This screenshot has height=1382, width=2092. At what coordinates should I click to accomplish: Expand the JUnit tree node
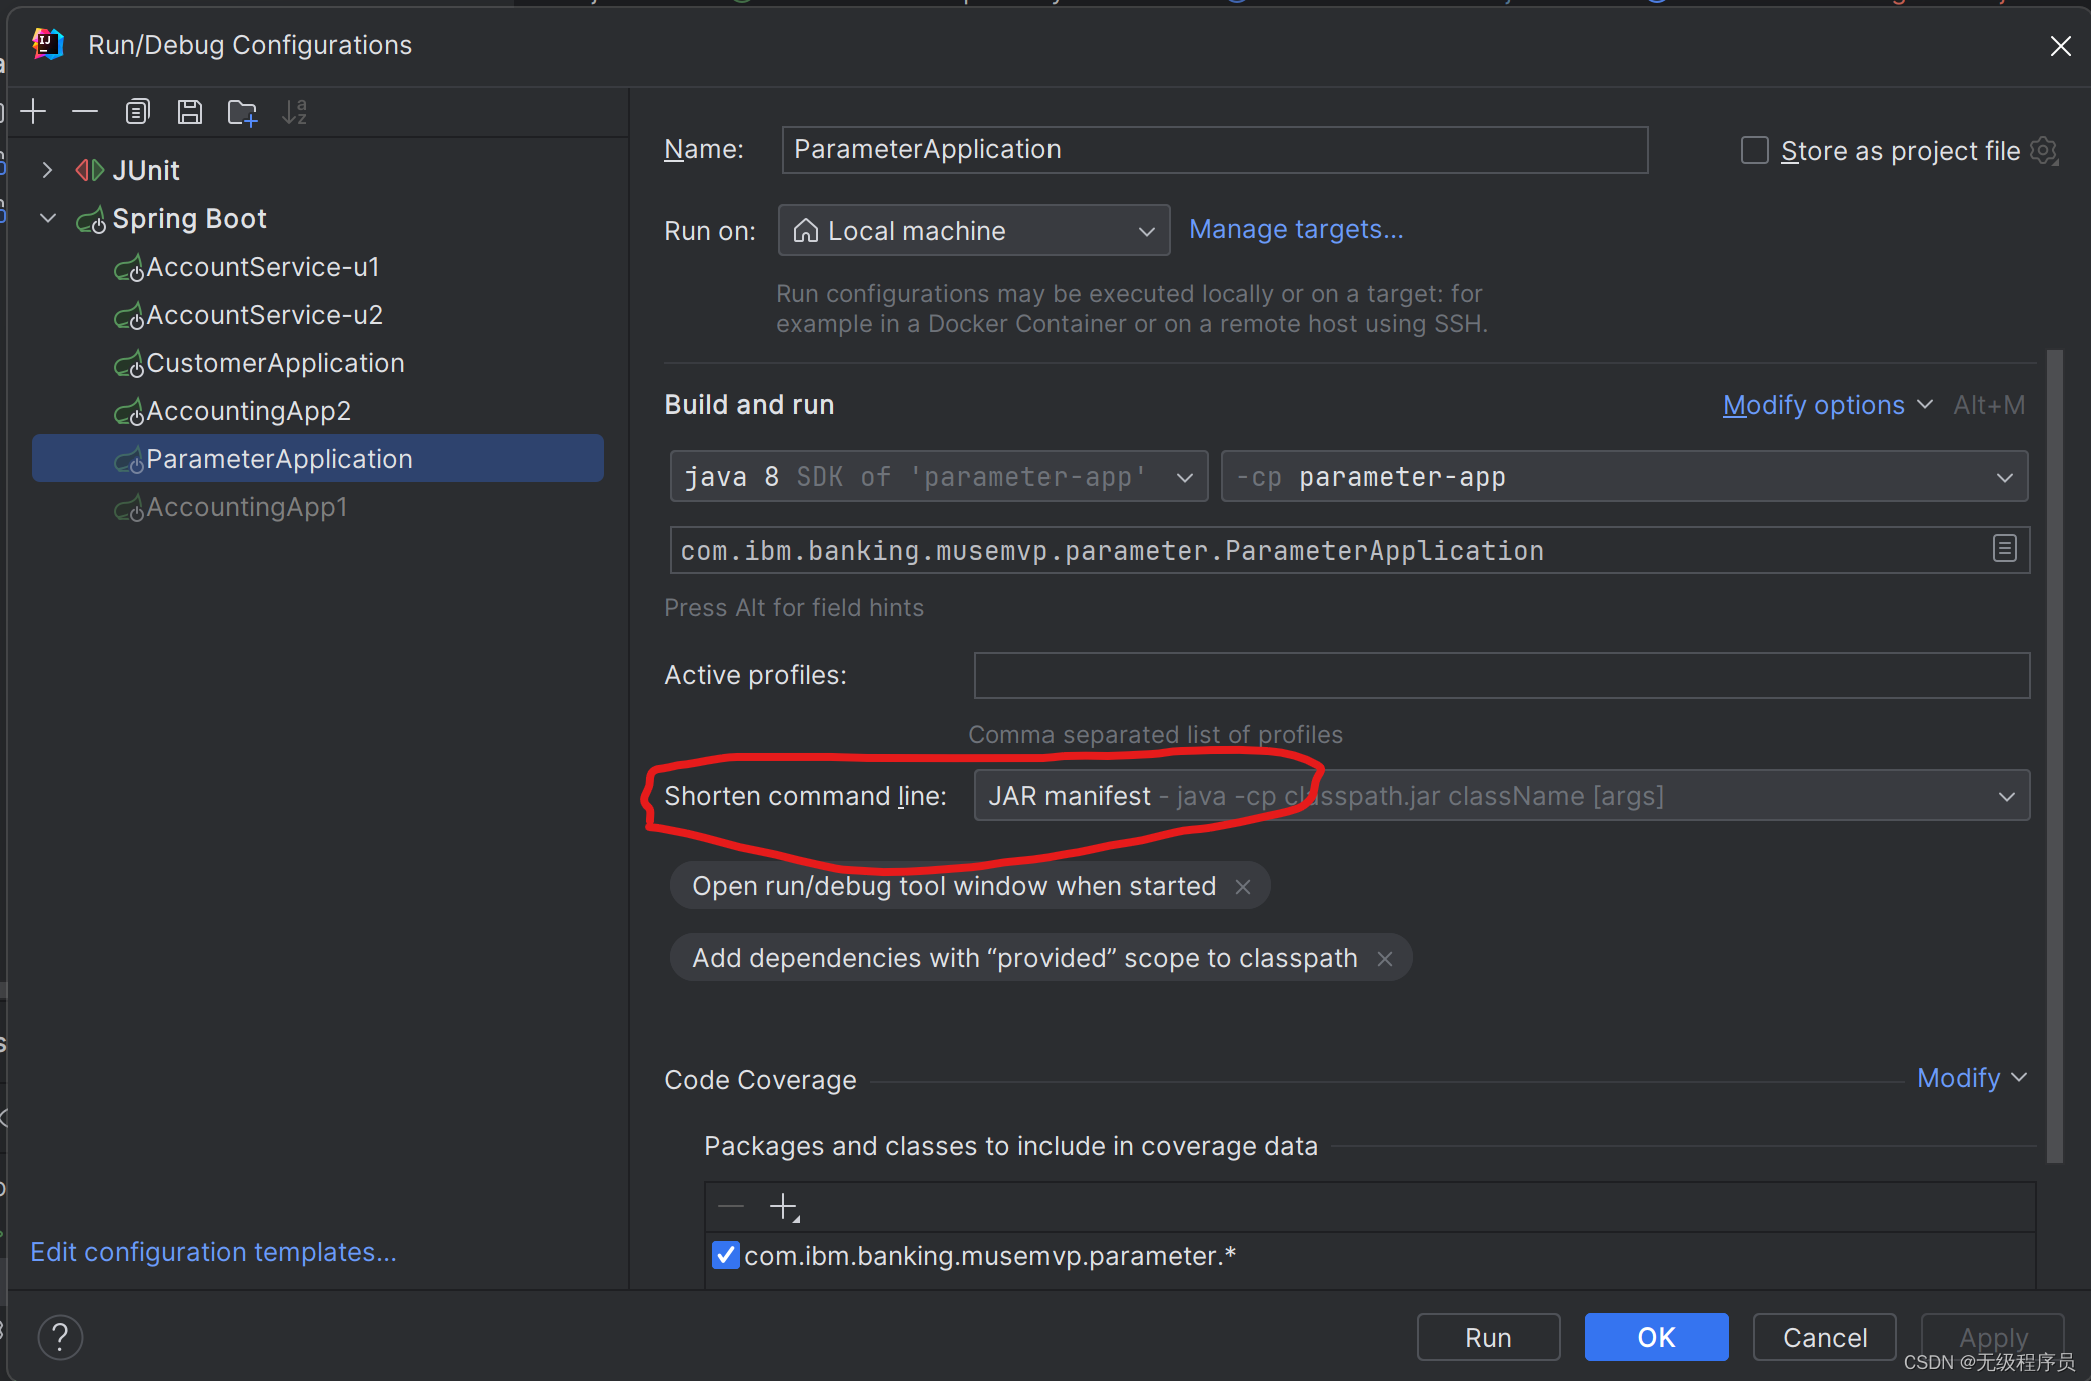pyautogui.click(x=47, y=170)
